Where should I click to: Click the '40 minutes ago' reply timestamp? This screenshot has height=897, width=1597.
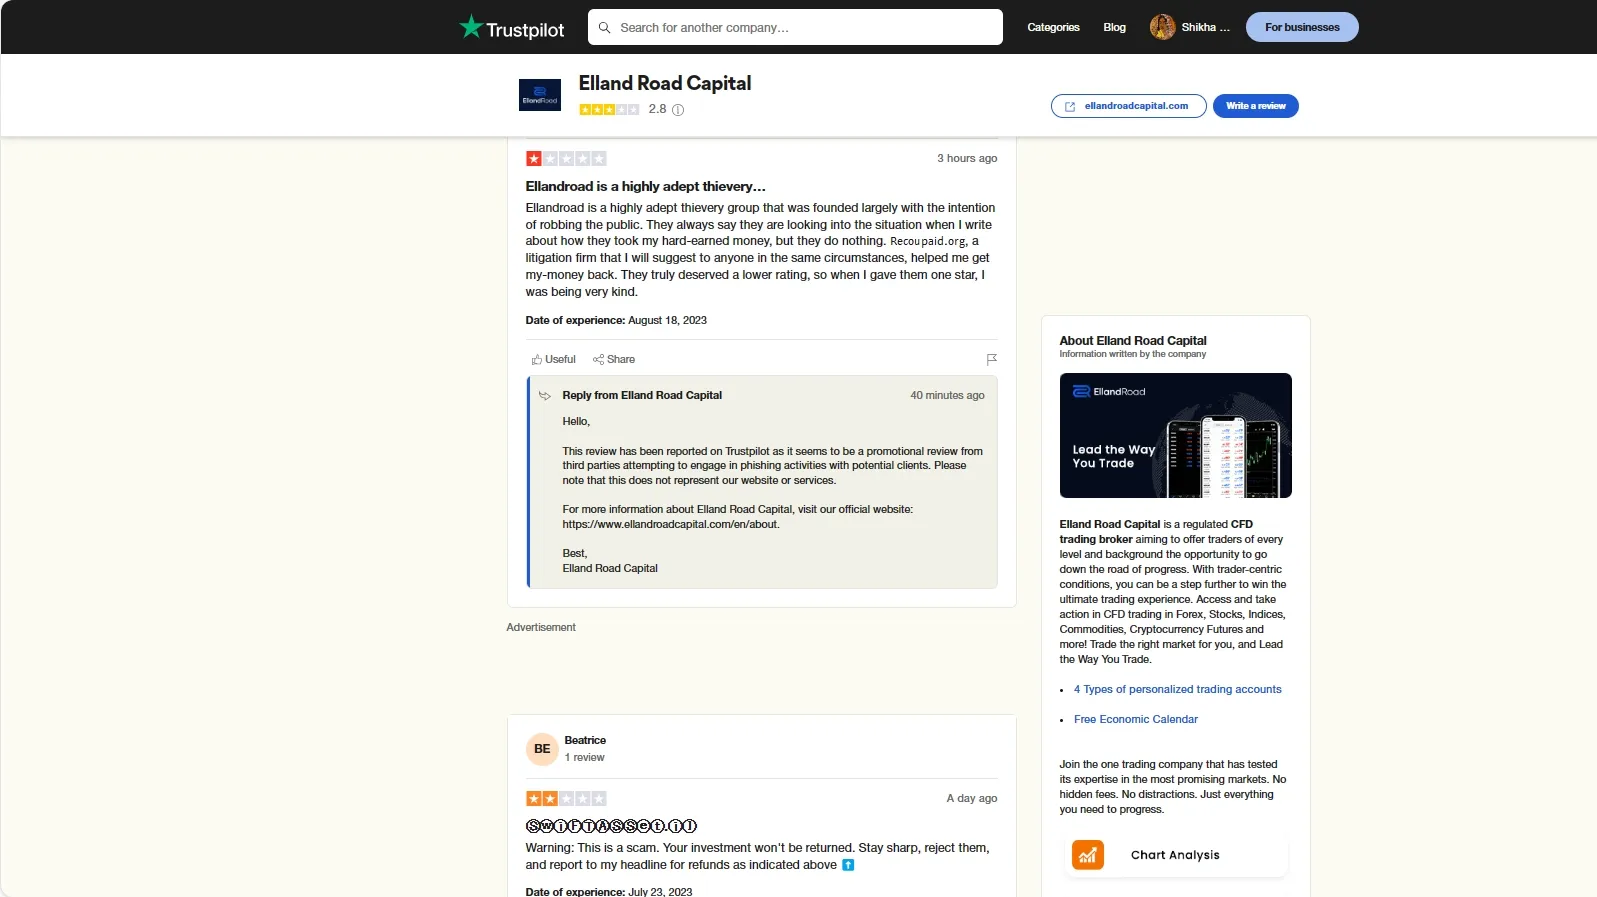[947, 395]
